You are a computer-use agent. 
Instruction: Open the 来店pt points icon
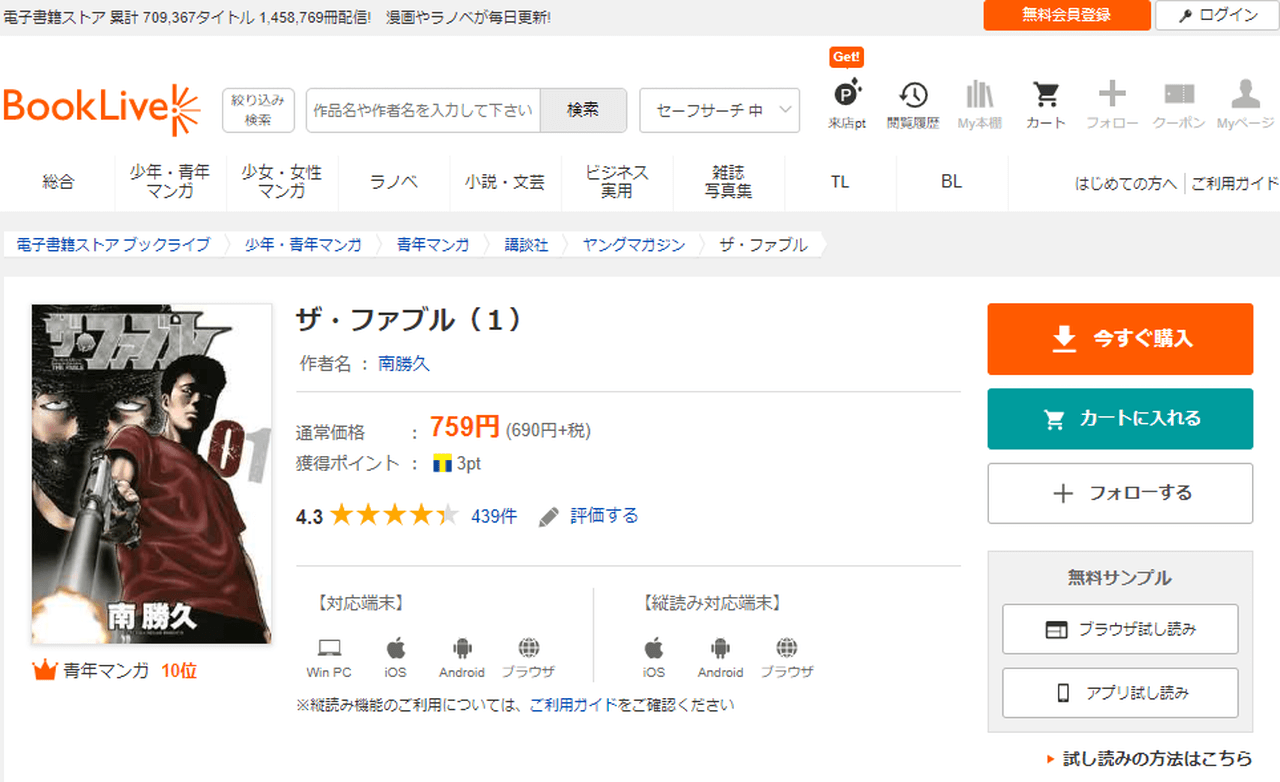click(847, 97)
